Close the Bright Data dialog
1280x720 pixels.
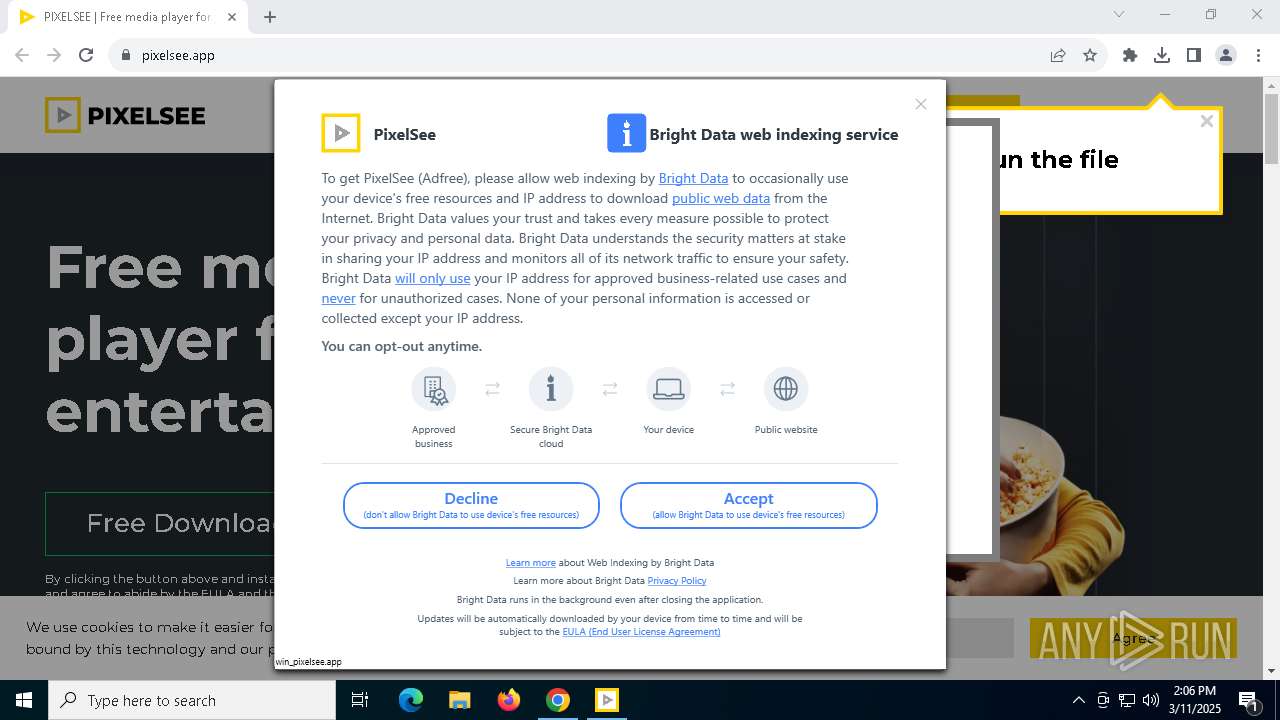coord(921,104)
